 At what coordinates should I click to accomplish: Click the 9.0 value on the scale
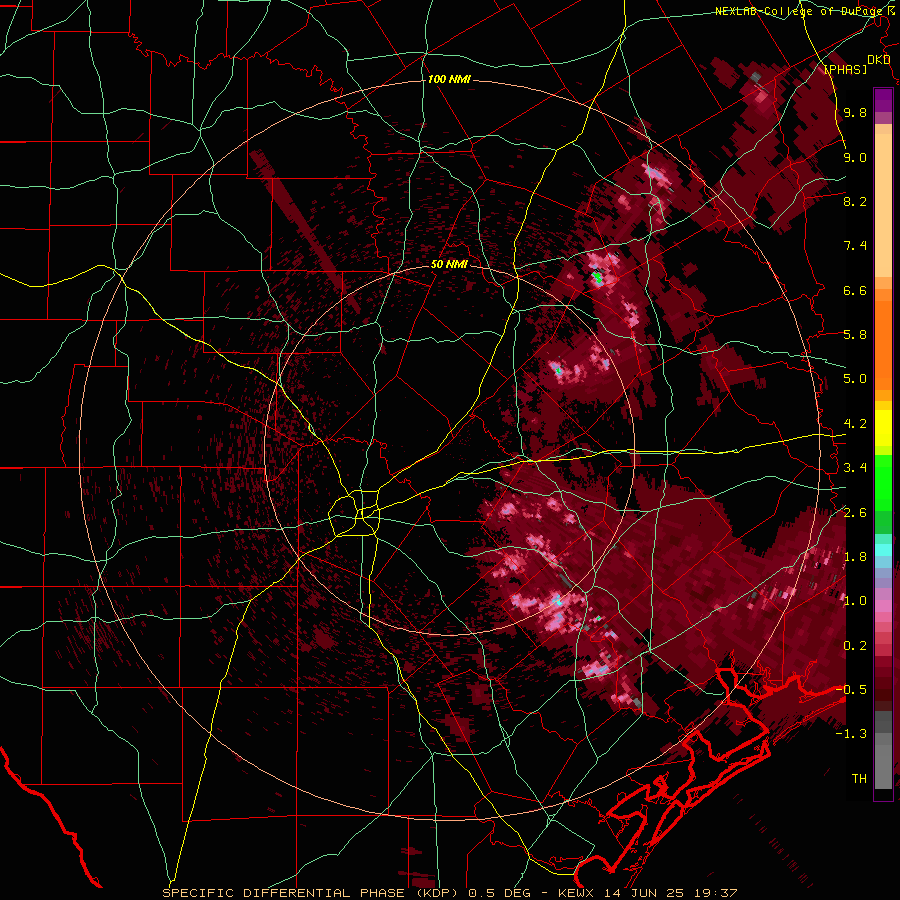pyautogui.click(x=855, y=157)
